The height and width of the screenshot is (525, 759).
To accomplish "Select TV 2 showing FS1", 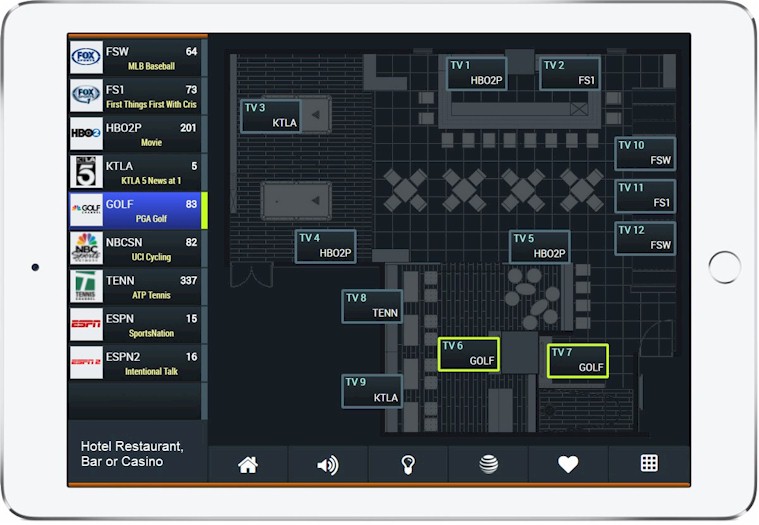I will pyautogui.click(x=570, y=73).
